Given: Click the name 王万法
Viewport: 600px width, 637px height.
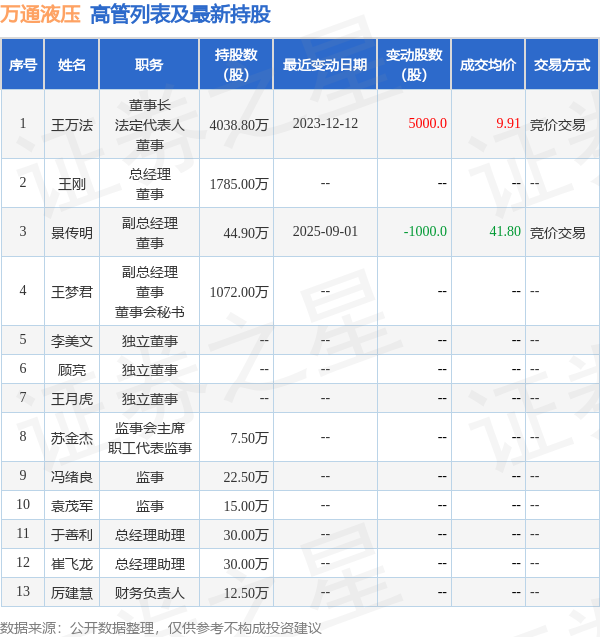Looking at the screenshot, I should click(72, 125).
